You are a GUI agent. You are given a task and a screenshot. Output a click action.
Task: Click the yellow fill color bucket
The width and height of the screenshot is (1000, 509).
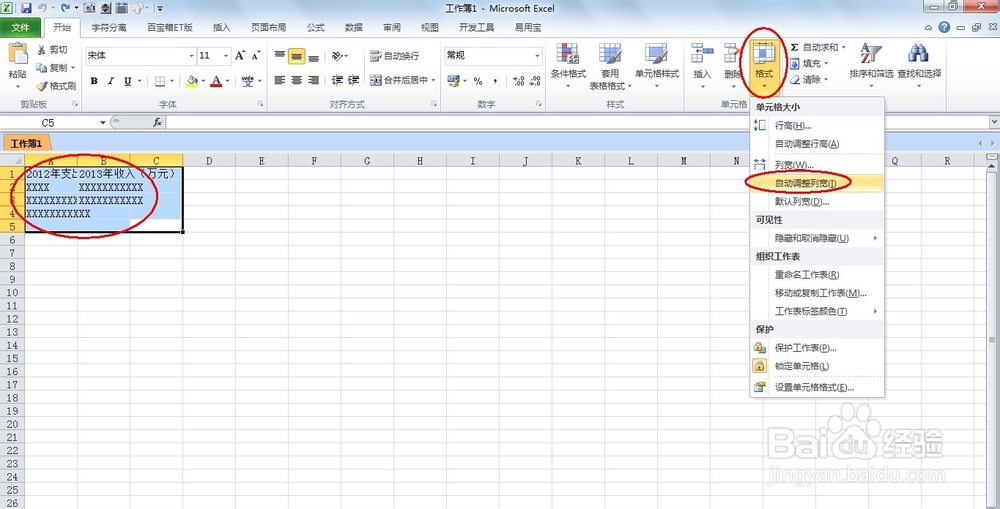click(192, 81)
